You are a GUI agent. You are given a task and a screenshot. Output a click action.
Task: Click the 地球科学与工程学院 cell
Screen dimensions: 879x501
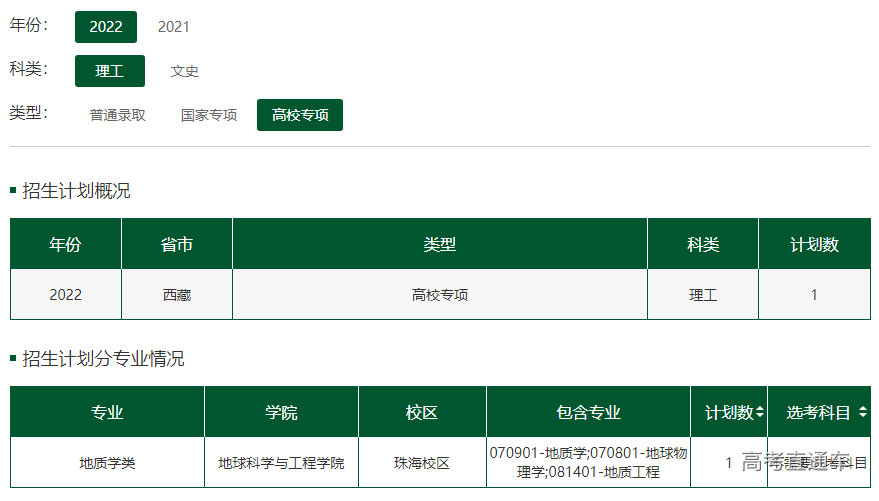pos(281,463)
